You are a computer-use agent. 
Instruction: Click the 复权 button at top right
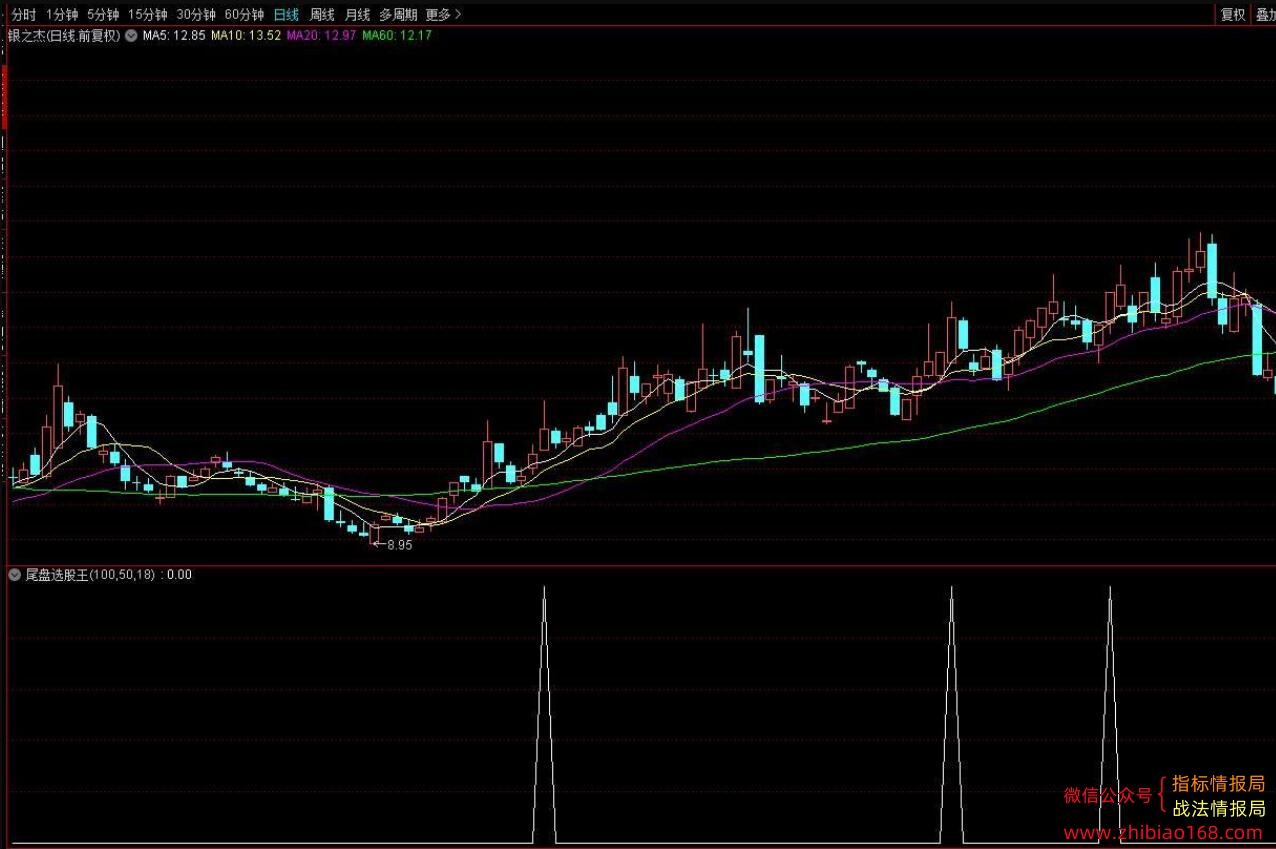coord(1232,15)
